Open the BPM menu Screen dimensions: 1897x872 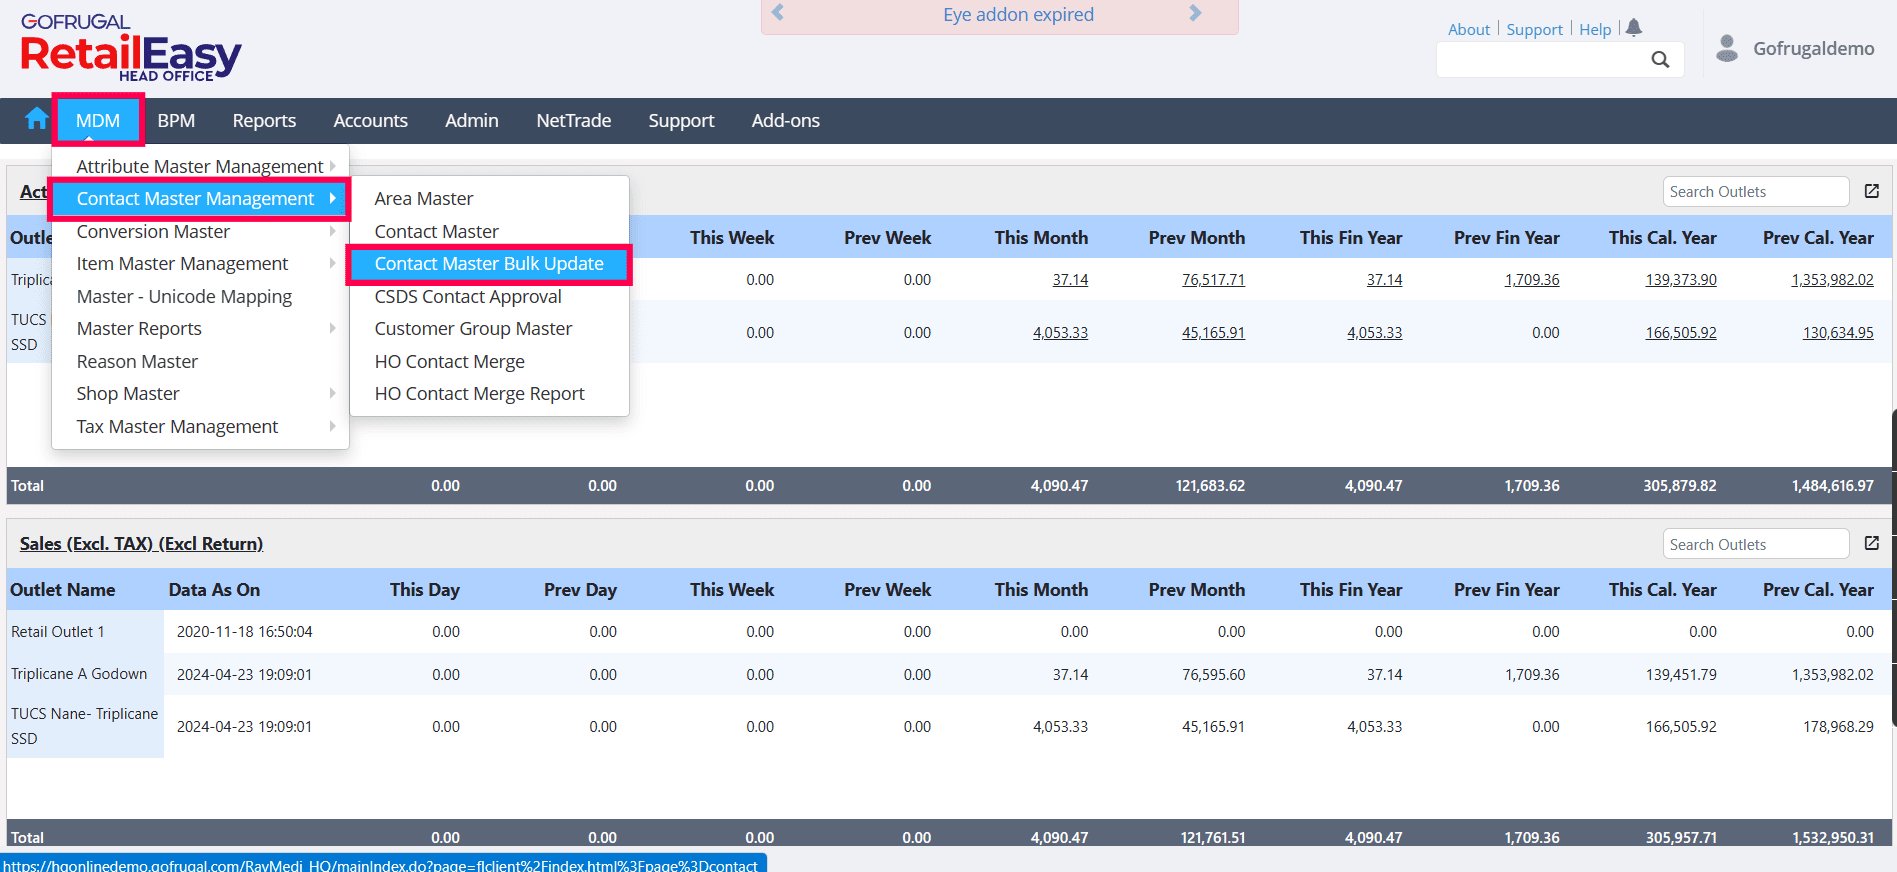176,121
